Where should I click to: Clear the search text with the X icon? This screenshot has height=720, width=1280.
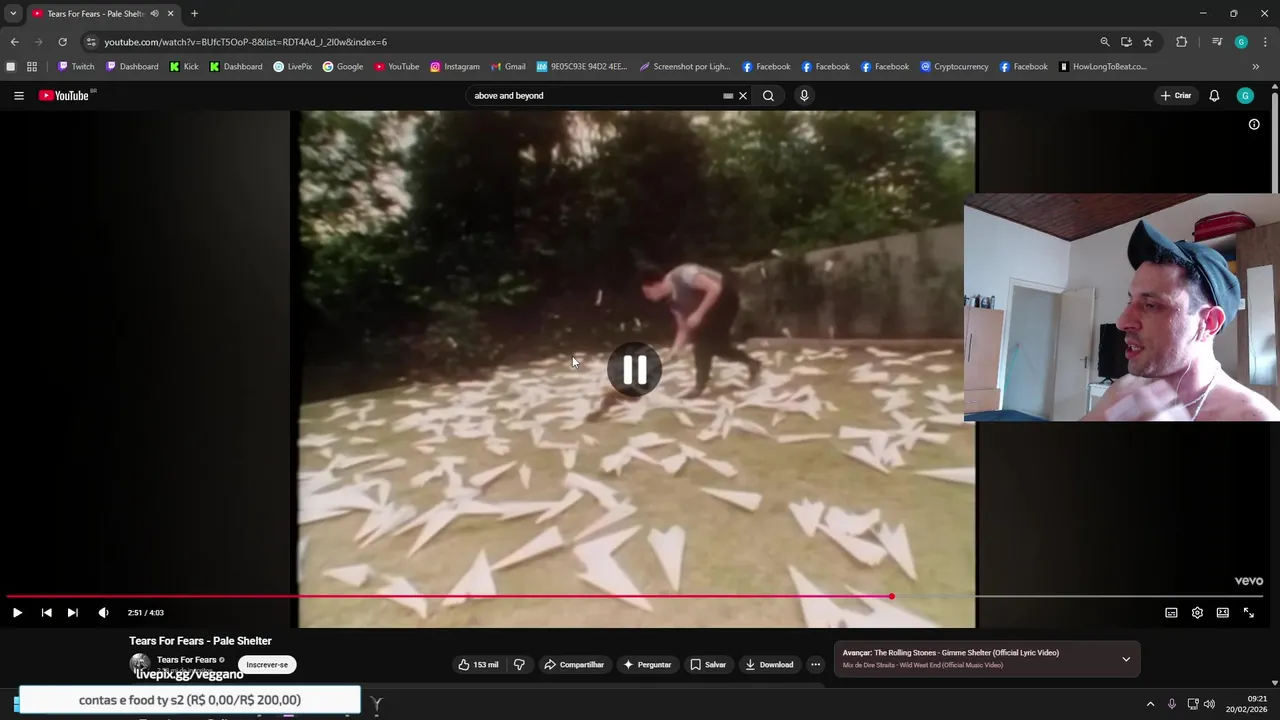click(743, 96)
